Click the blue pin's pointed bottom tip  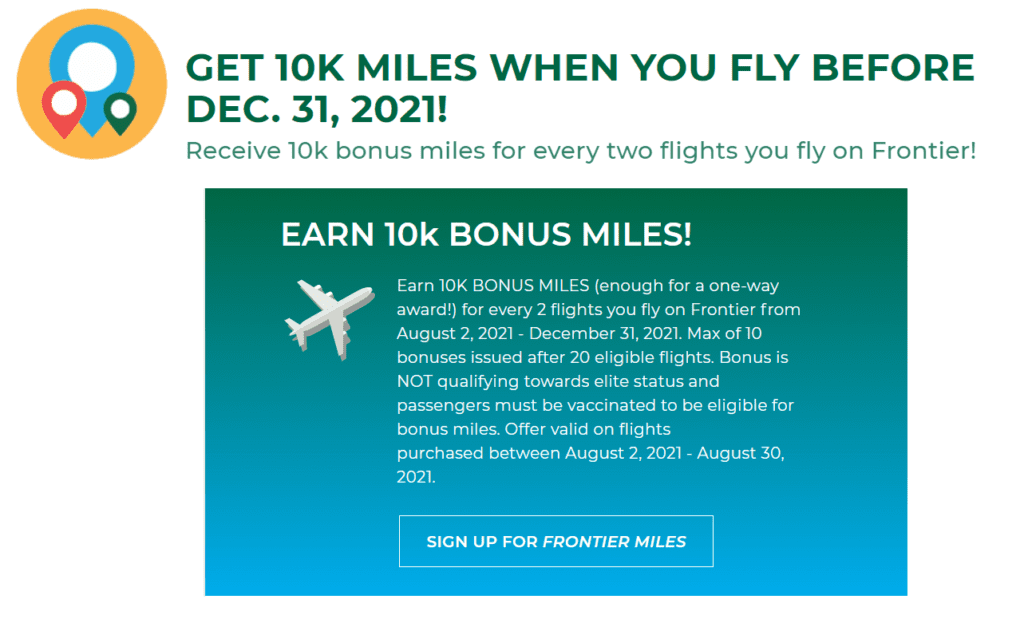92,131
